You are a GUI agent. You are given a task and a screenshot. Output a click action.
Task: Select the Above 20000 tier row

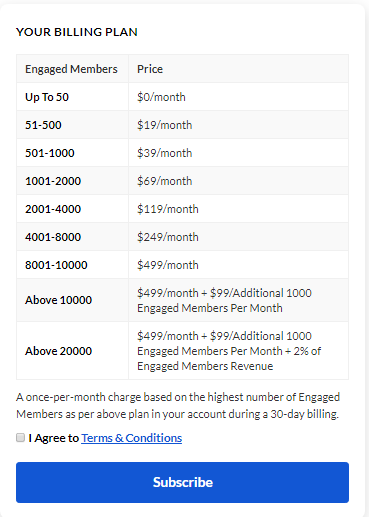click(182, 351)
